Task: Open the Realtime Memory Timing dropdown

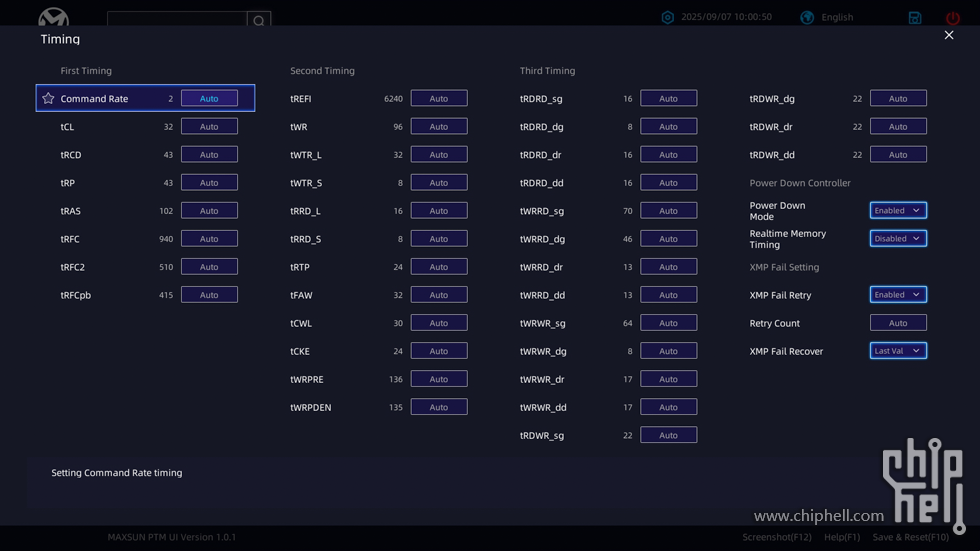Action: click(x=898, y=239)
